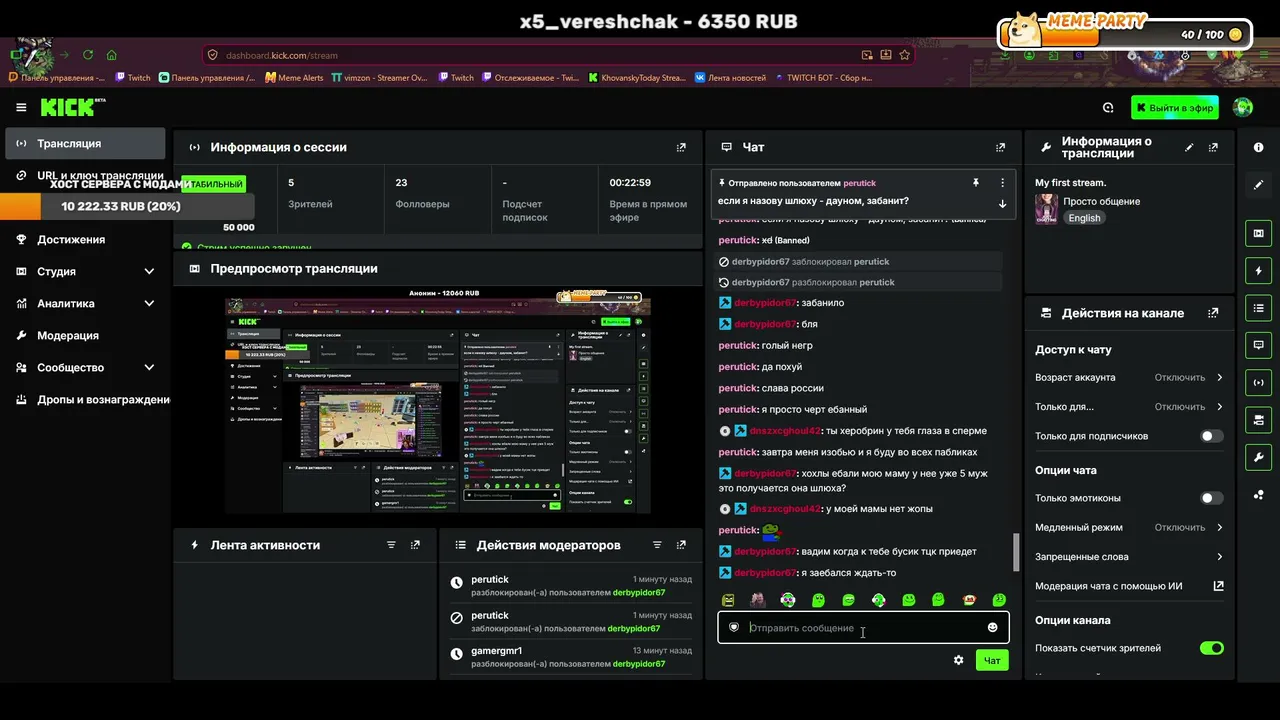Click the shield icon in message box
Viewport: 1280px width, 720px height.
(733, 627)
